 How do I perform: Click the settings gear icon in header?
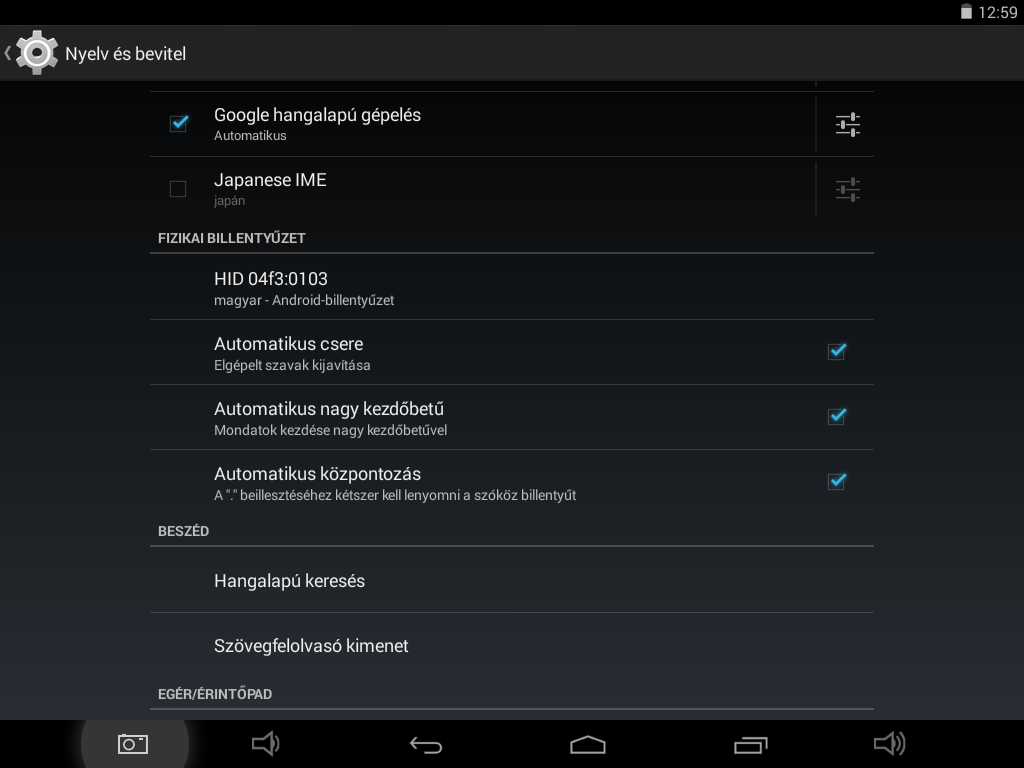coord(37,53)
